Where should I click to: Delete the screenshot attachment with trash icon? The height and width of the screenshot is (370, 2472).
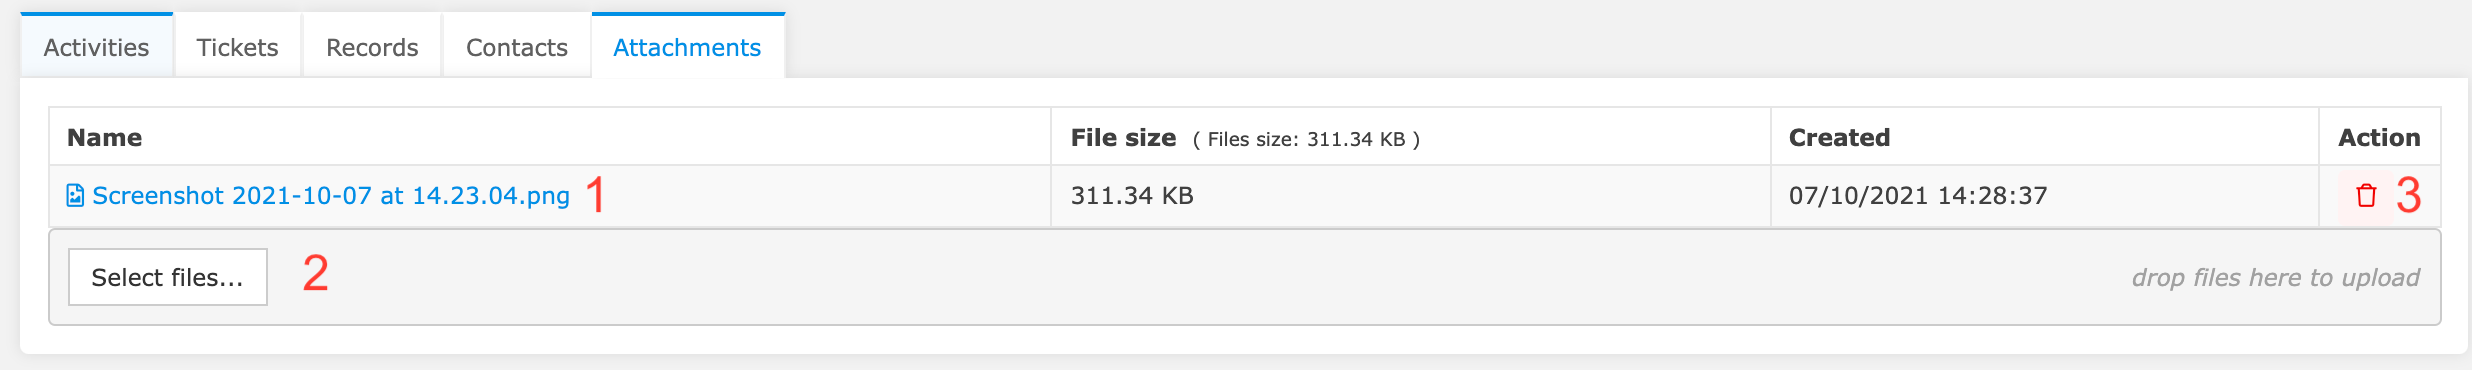(x=2365, y=196)
